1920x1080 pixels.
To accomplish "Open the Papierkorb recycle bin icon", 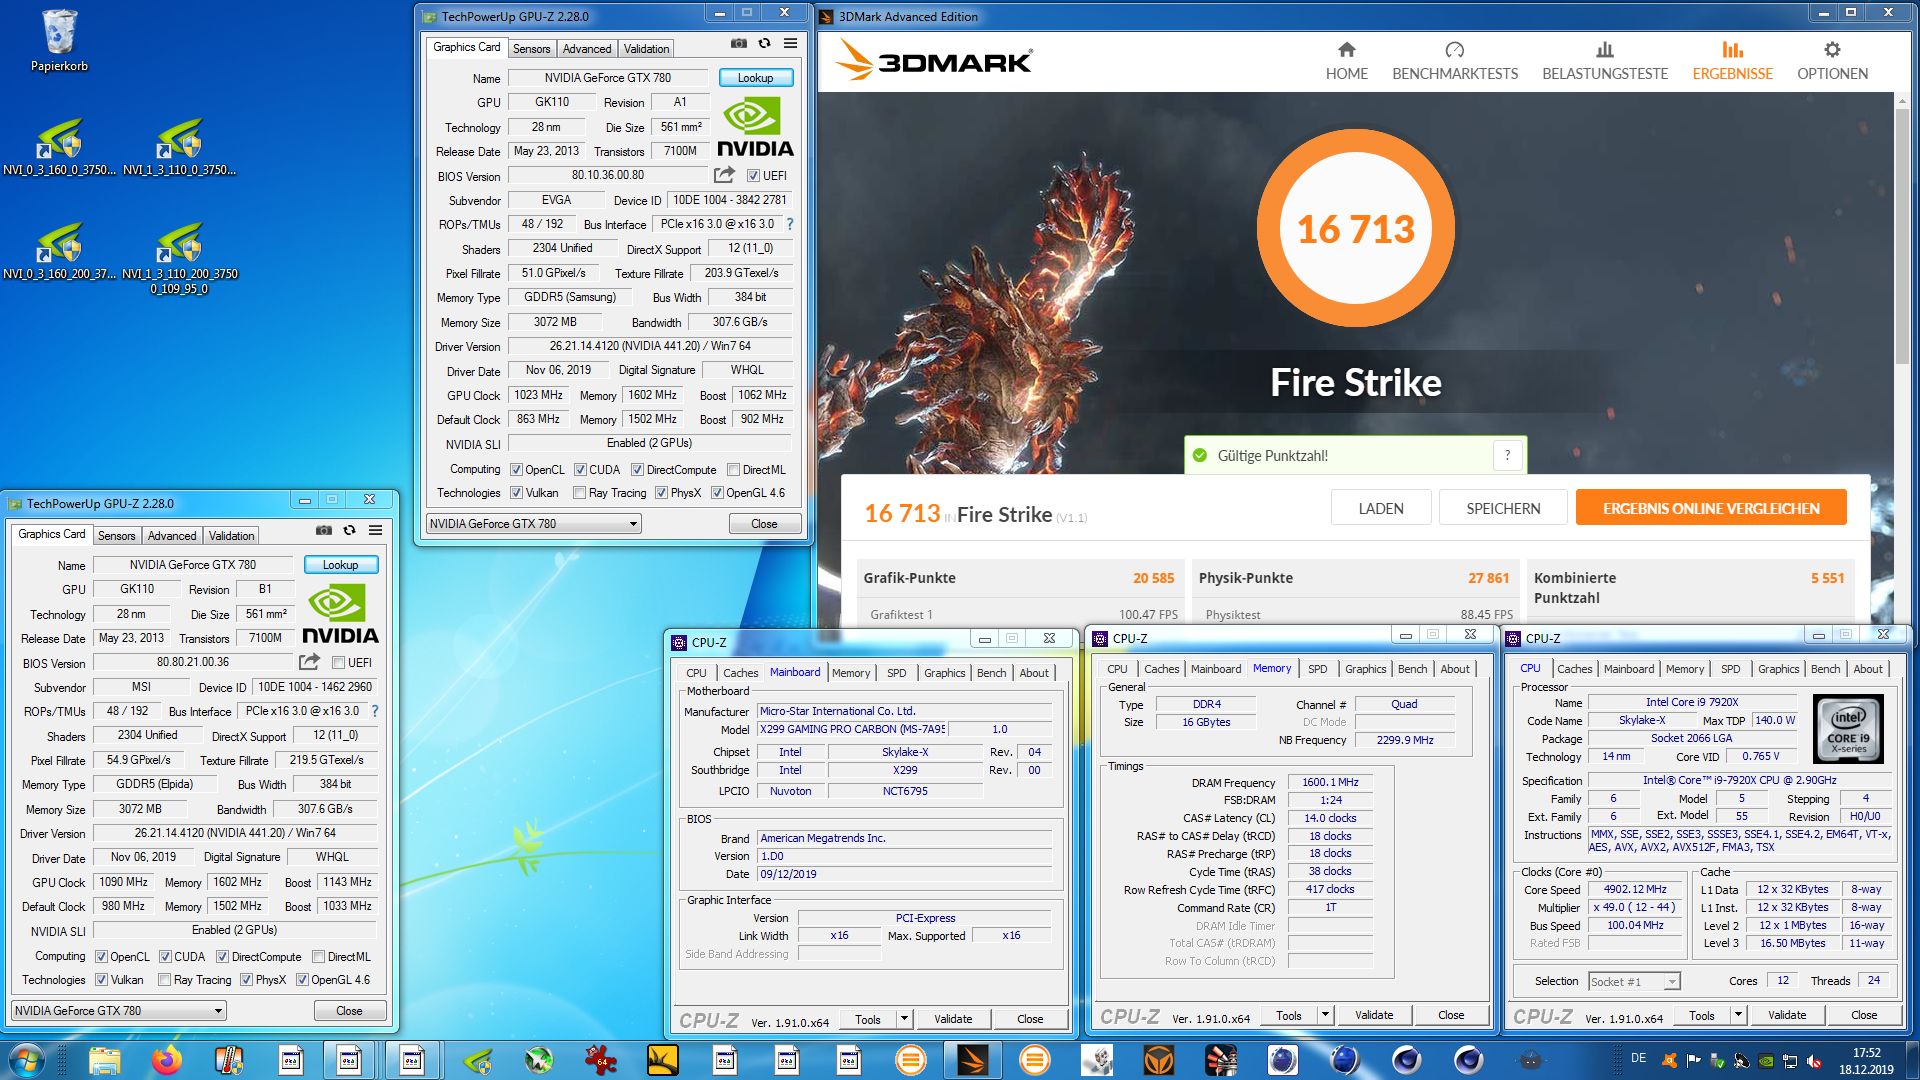I will [59, 40].
